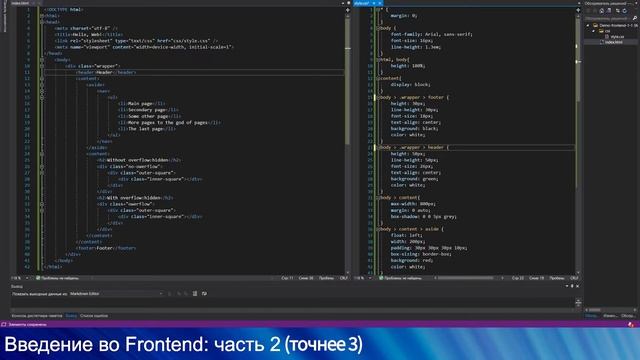Pin the style.css tab

tap(374, 3)
